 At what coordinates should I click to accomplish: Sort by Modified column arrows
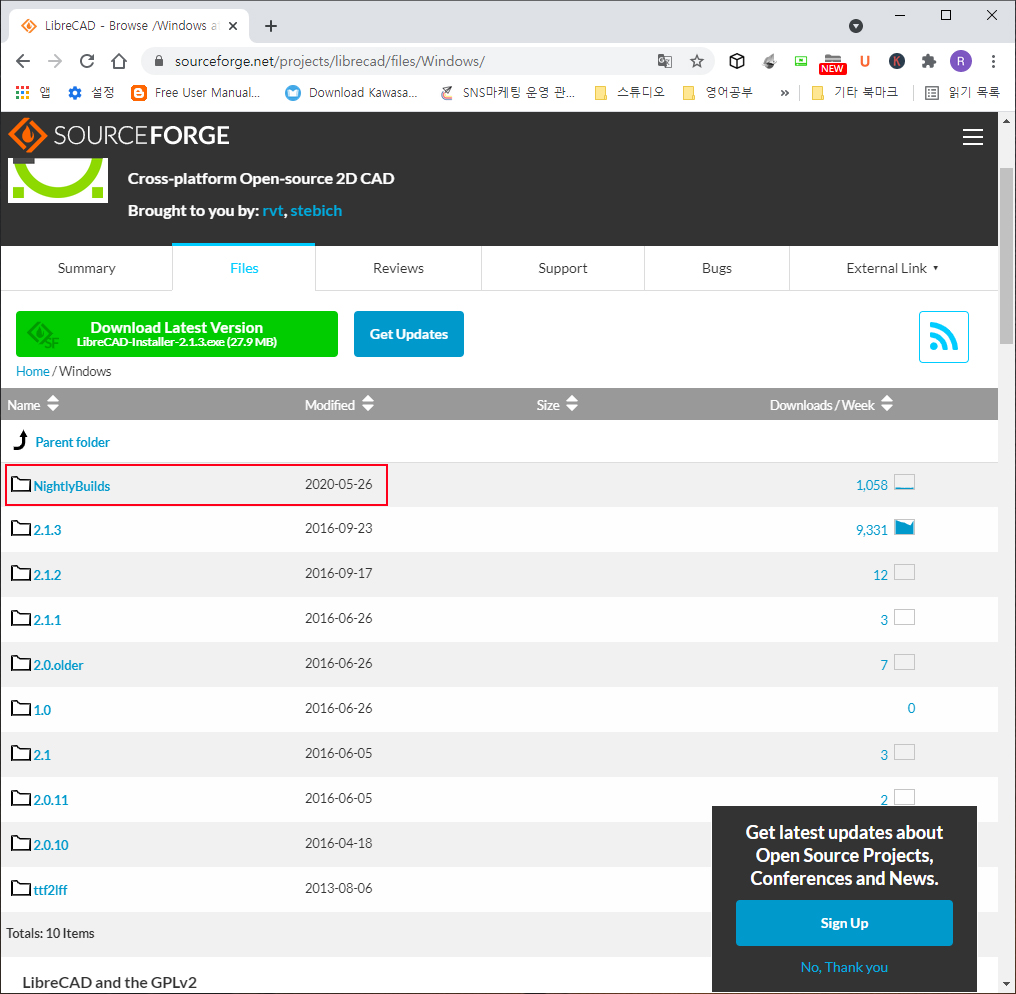click(368, 404)
